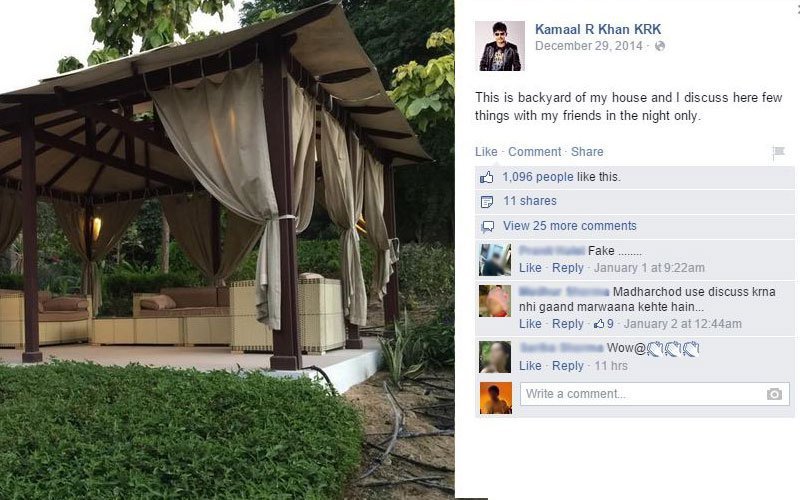Open the 11 shares list
Image resolution: width=800 pixels, height=500 pixels.
pyautogui.click(x=530, y=201)
